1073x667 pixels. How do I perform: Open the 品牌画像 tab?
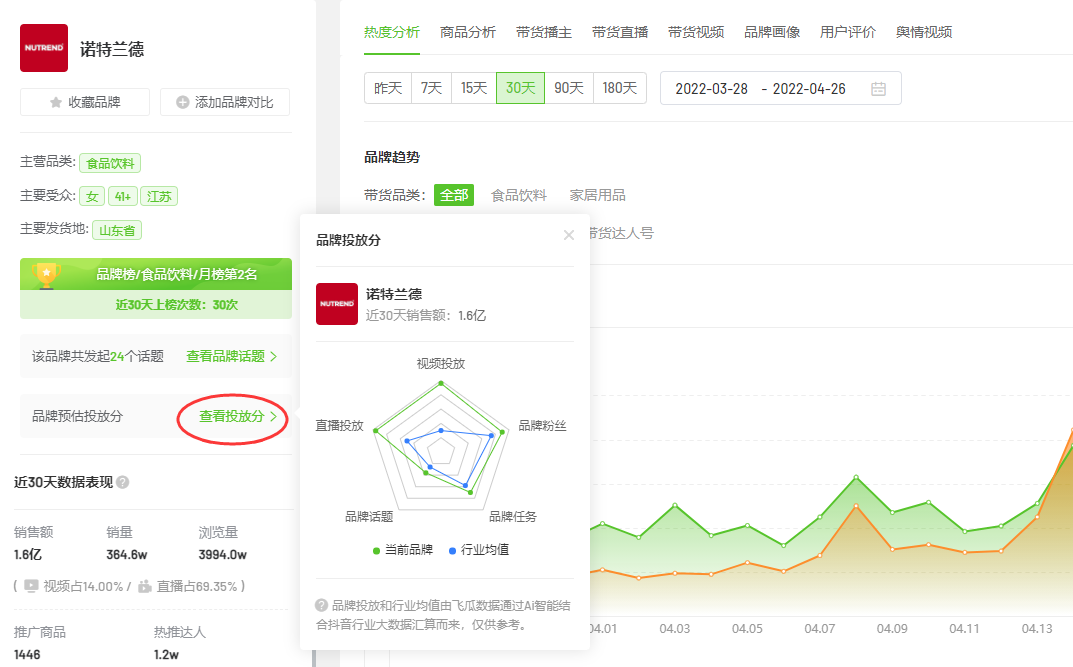click(x=771, y=32)
